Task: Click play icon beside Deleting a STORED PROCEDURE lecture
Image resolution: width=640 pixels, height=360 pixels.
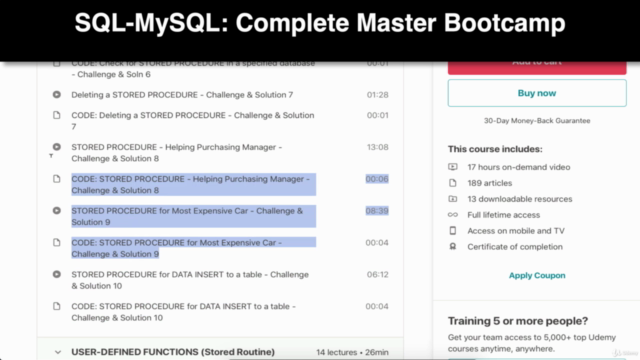Action: 57,95
